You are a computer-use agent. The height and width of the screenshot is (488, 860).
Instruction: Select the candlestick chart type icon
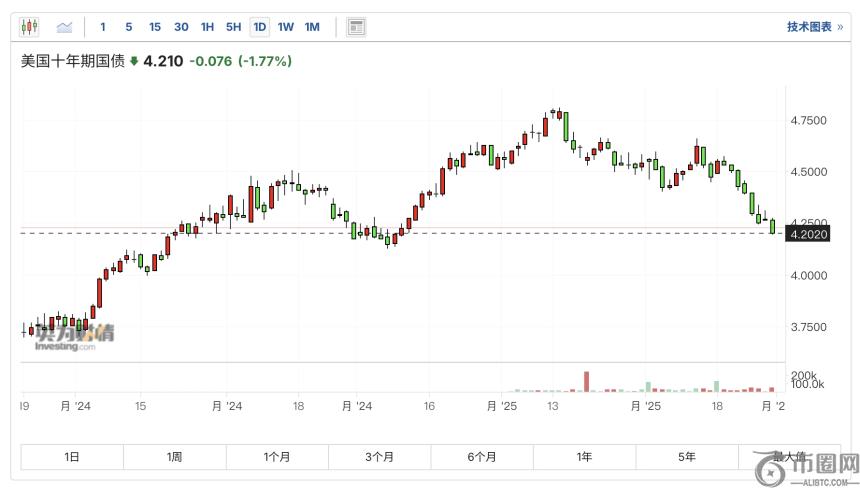click(30, 27)
